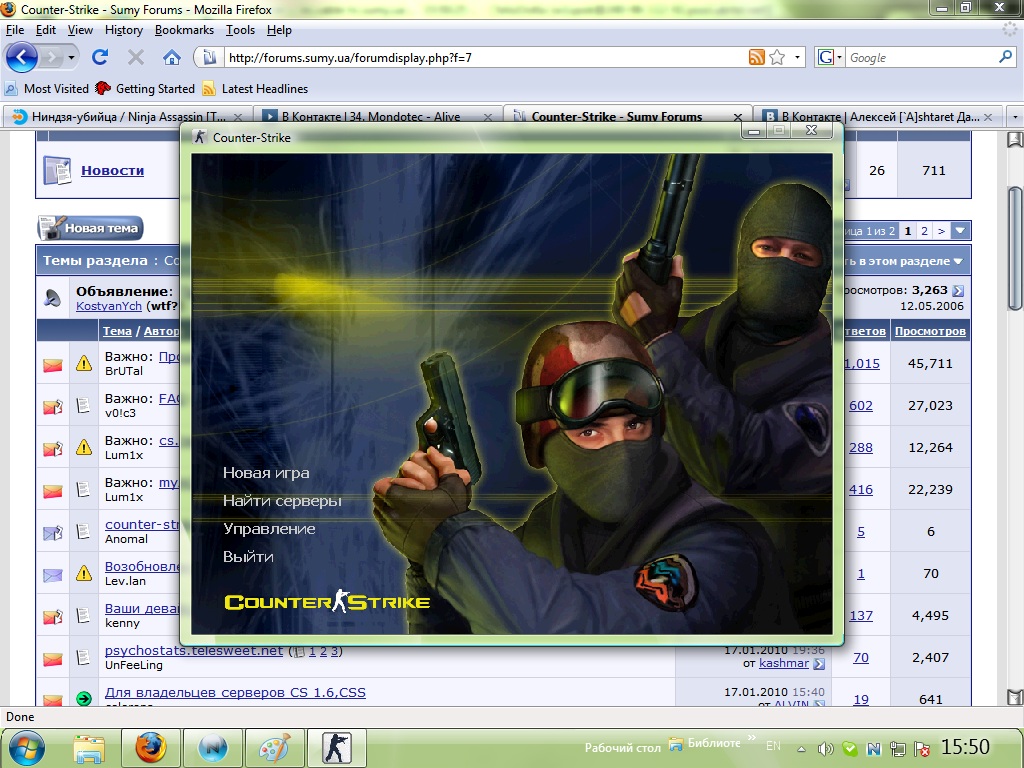Open the Windows Start menu orb
Image resolution: width=1024 pixels, height=768 pixels.
(26, 747)
